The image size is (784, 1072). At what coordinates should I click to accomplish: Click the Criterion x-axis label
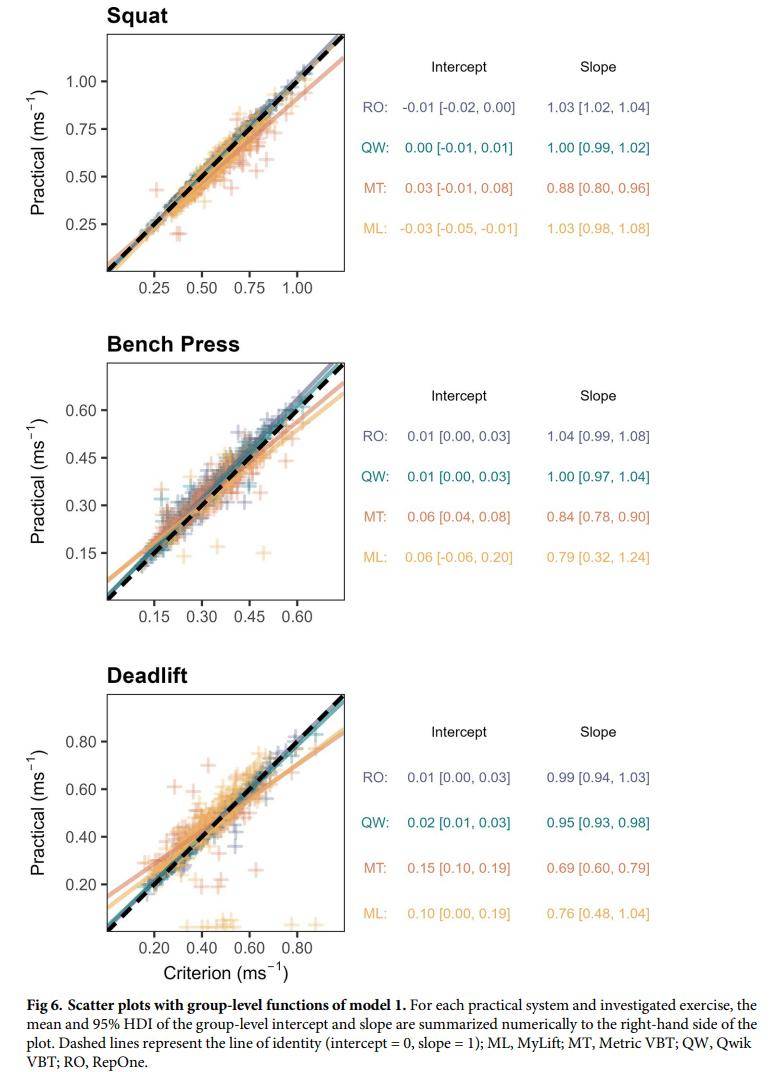(226, 972)
